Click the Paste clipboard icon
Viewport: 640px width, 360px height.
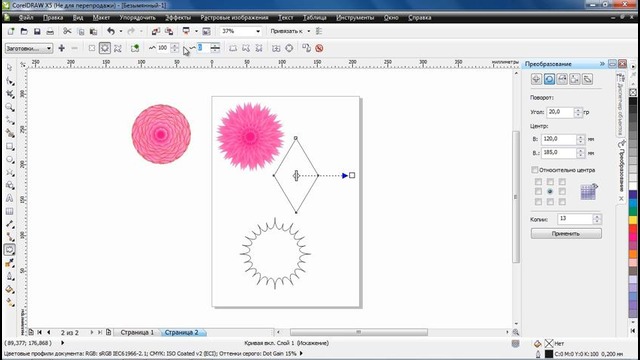pos(93,31)
